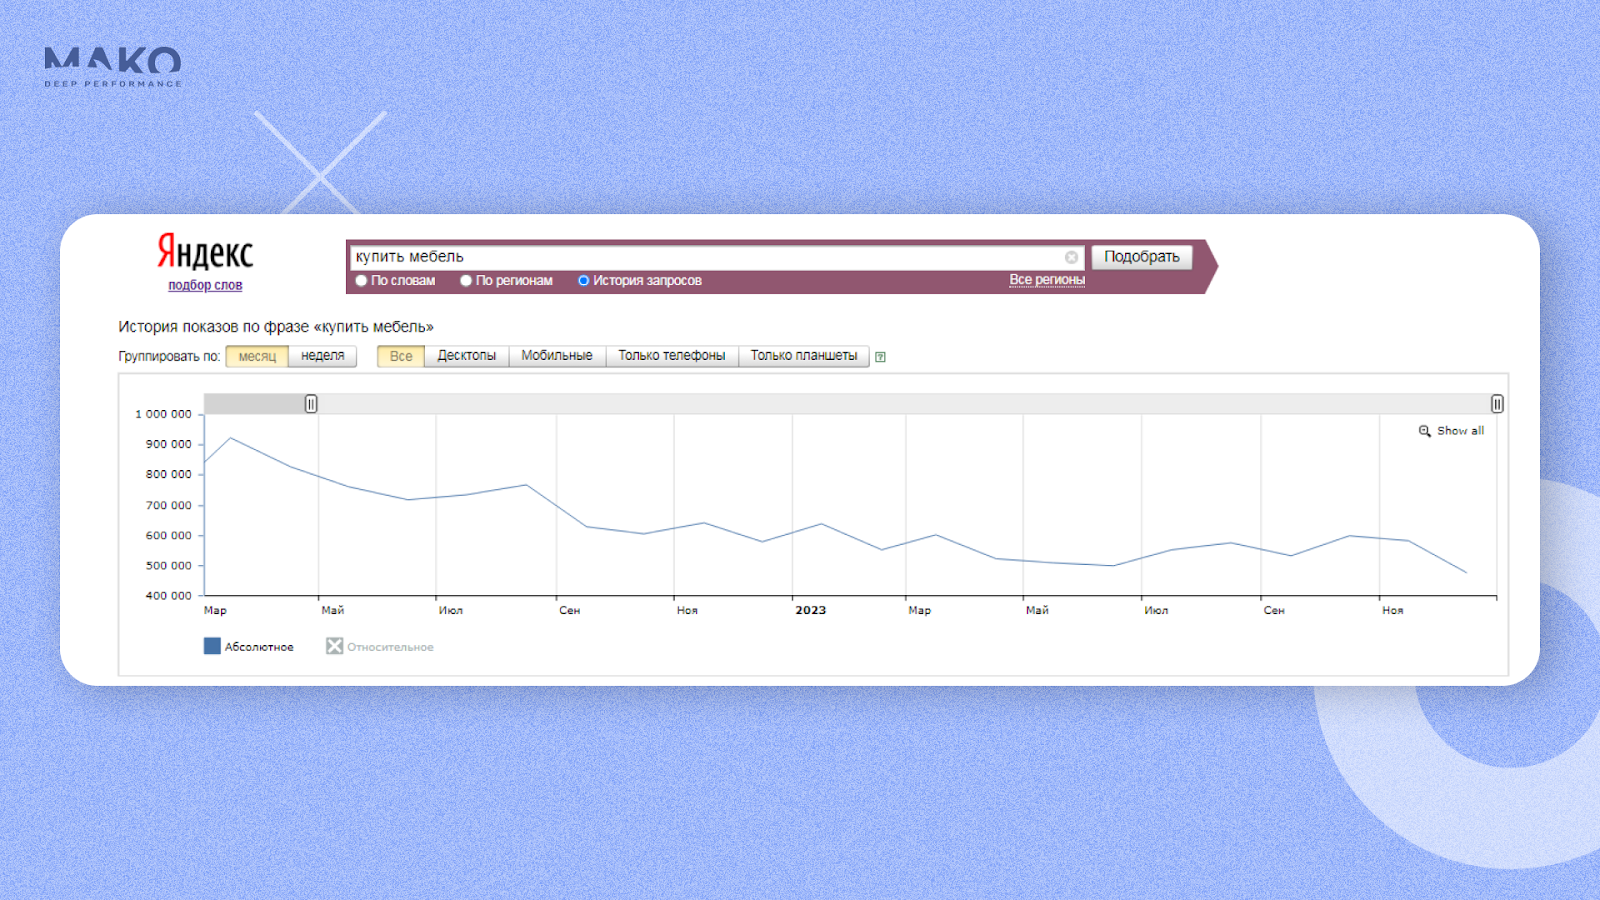Click the 'История показов по фразе' heading
Image resolution: width=1600 pixels, height=900 pixels.
276,327
